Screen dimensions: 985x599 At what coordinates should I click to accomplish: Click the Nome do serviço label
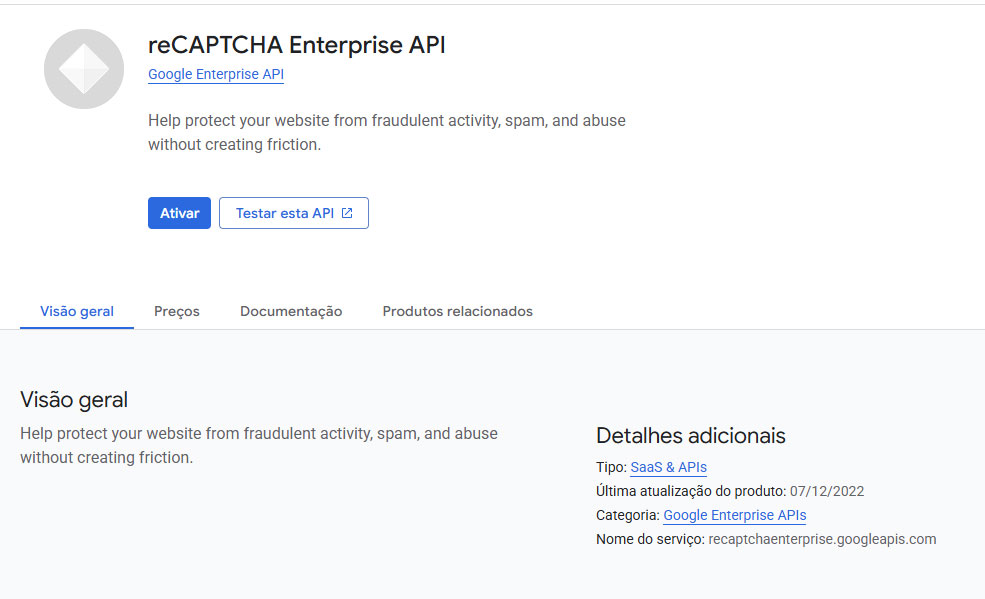coord(650,539)
